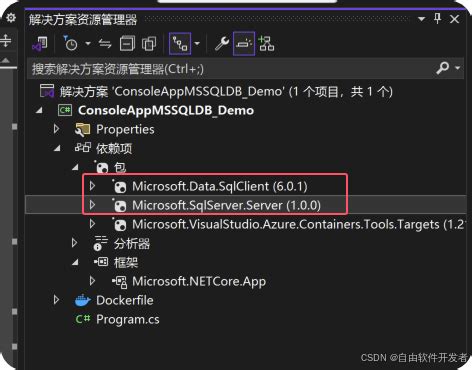Expand the 分析器 analyzers node
Viewport: 472px width, 370px height.
pos(74,243)
